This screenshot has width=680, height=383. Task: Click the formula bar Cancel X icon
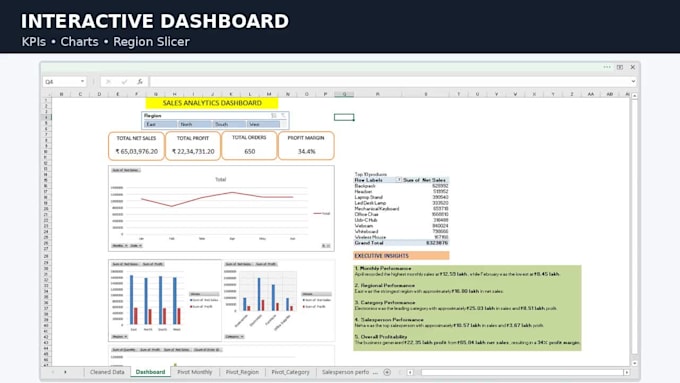coord(108,82)
